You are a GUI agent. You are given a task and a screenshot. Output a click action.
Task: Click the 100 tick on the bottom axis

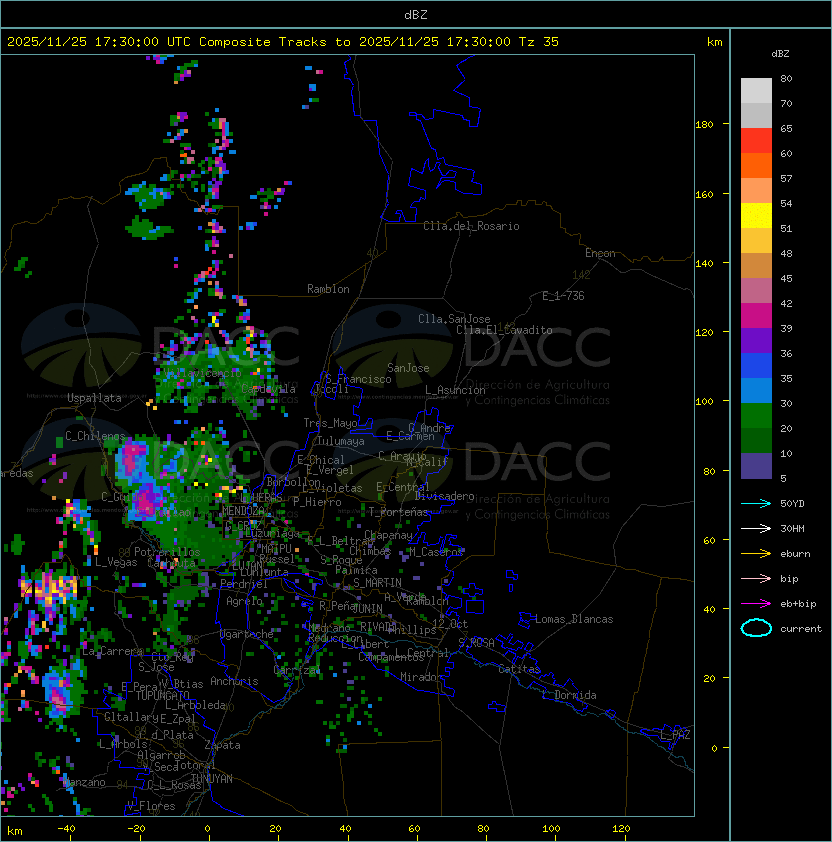pyautogui.click(x=551, y=829)
